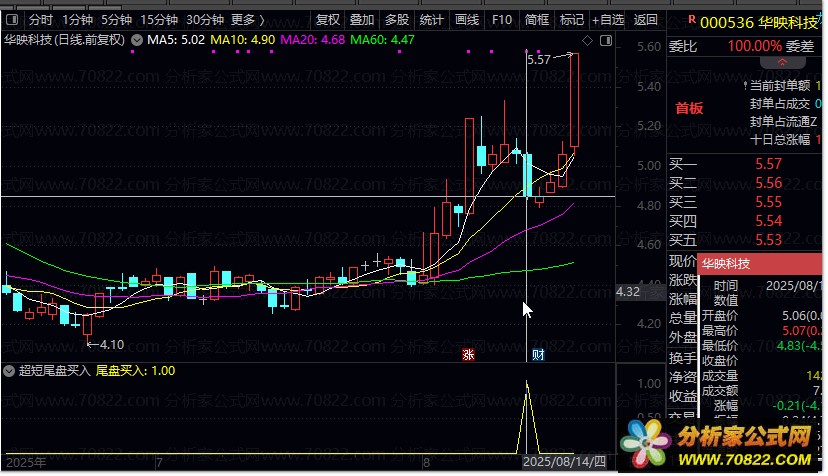Expand the 超短尾盘买入 indicator dropdown
Image resolution: width=828 pixels, height=476 pixels.
coord(8,371)
